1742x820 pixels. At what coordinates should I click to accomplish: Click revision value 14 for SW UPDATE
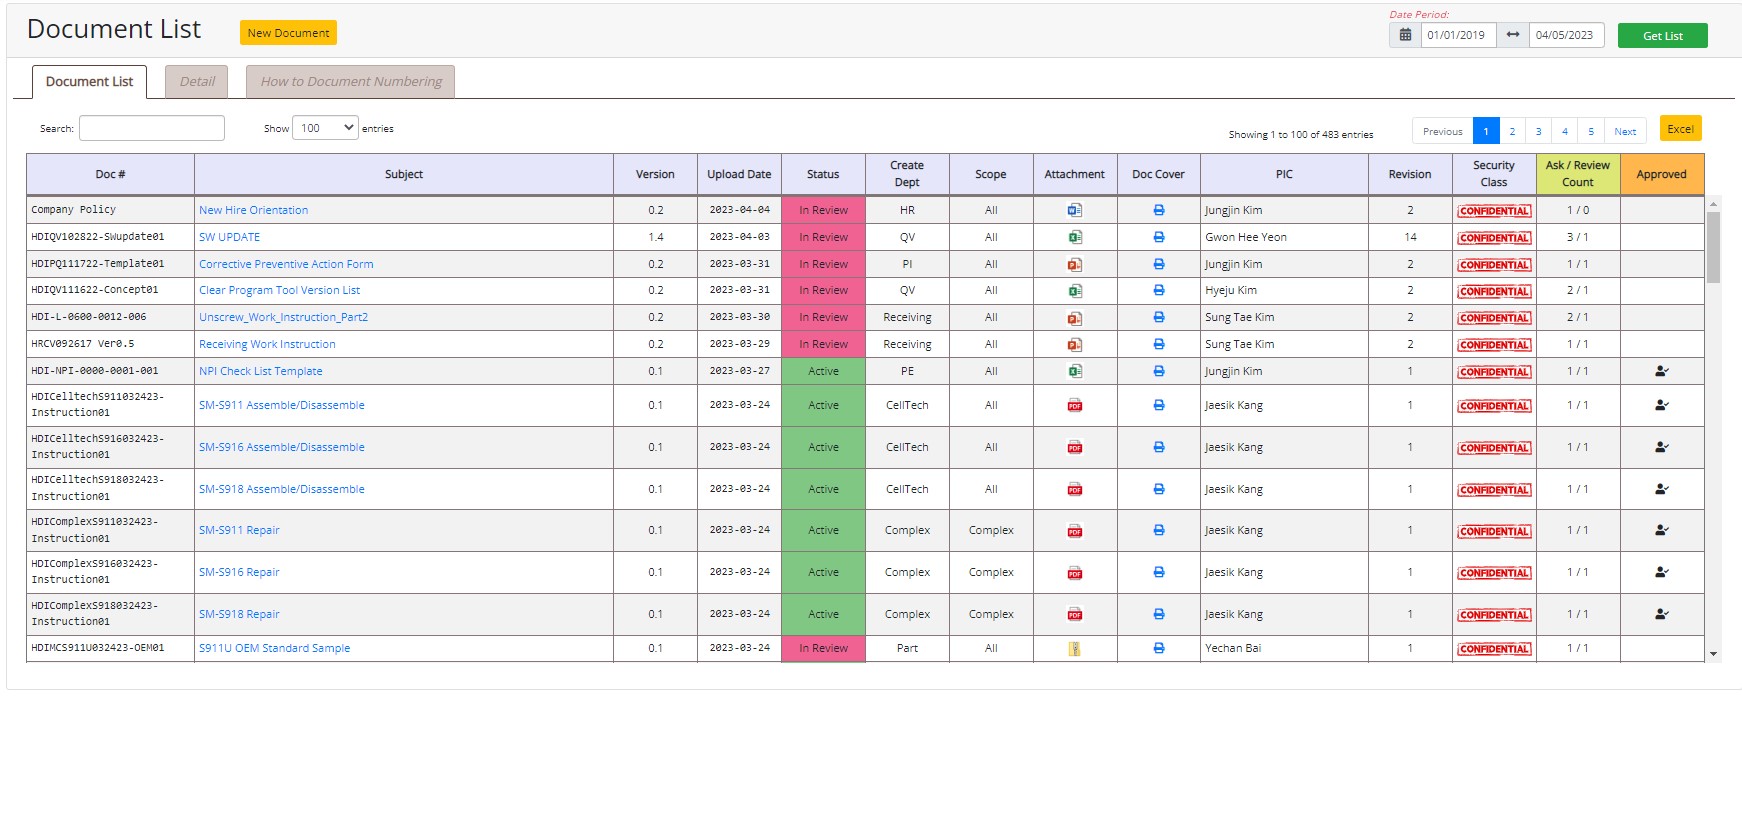tap(1410, 237)
